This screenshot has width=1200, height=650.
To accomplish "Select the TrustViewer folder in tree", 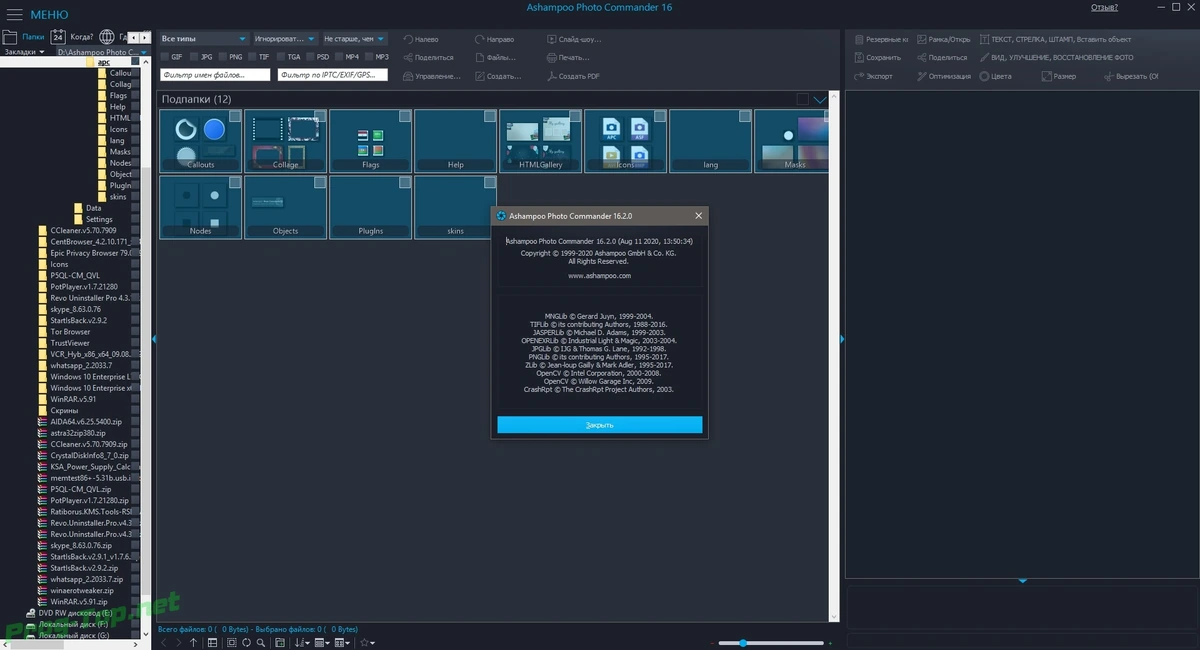I will click(69, 343).
